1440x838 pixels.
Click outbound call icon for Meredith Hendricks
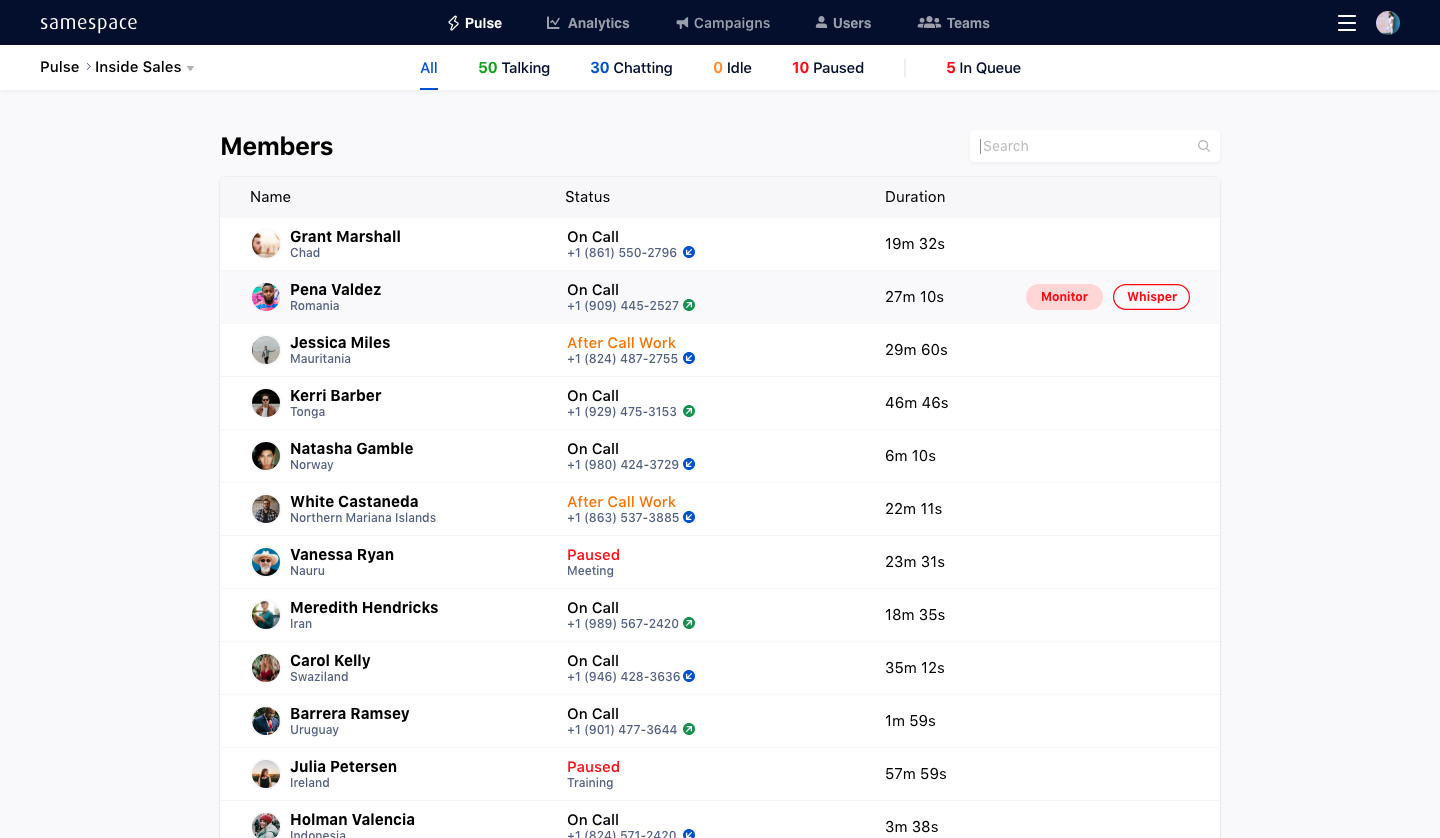(x=689, y=624)
